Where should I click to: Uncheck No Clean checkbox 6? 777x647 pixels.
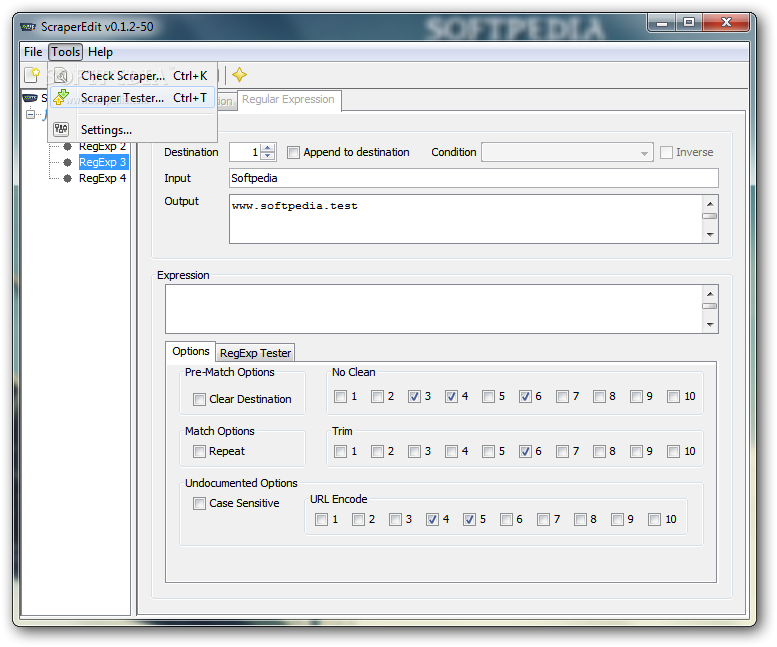click(525, 396)
